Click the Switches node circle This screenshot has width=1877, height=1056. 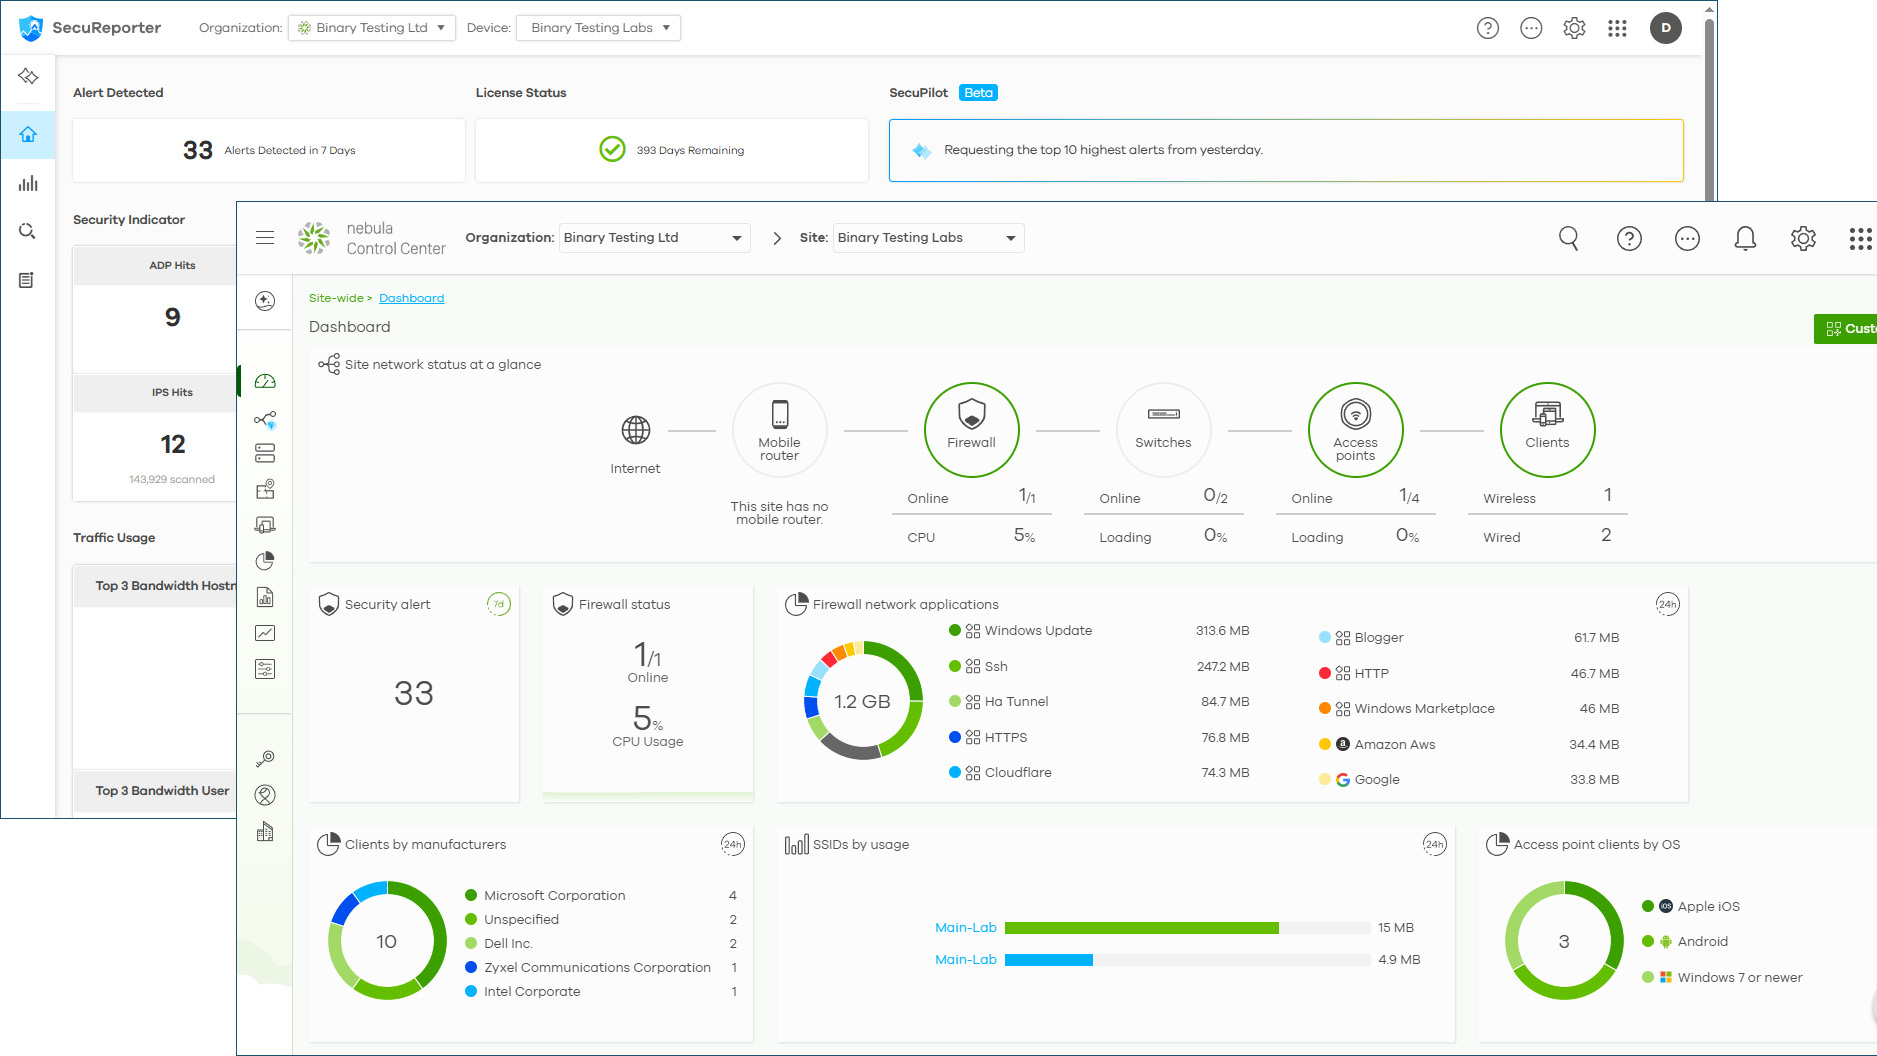click(1163, 430)
